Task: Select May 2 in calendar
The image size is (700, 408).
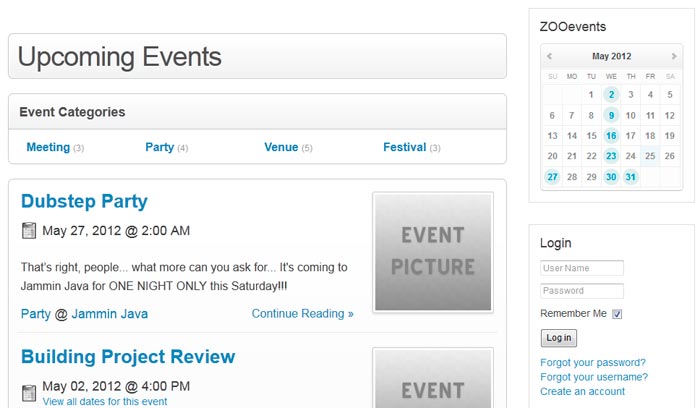Action: click(611, 95)
